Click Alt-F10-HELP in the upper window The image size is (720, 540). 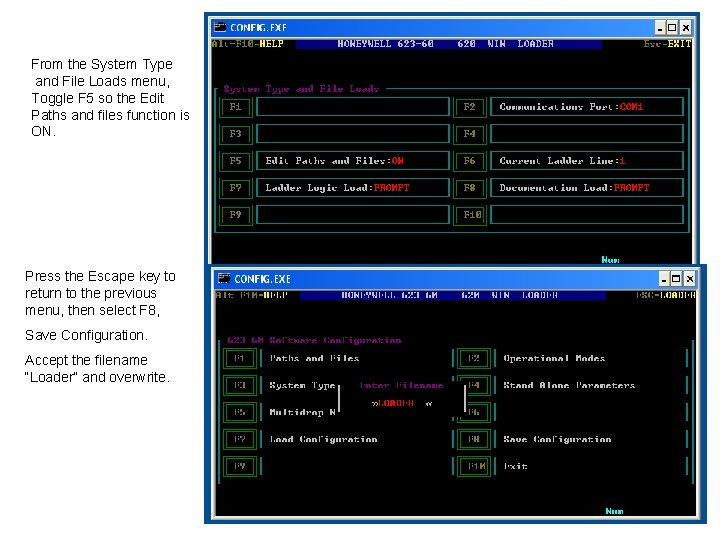pyautogui.click(x=248, y=44)
